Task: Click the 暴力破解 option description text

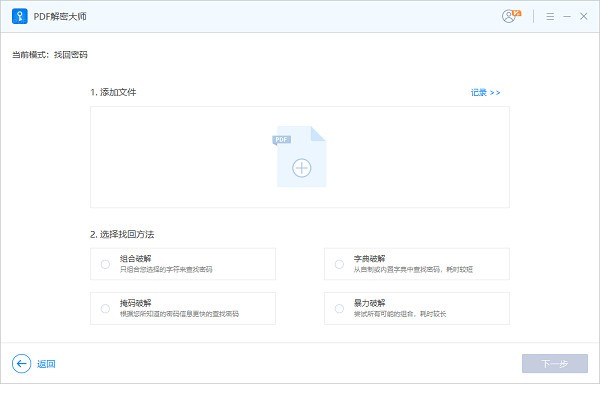Action: (398, 314)
